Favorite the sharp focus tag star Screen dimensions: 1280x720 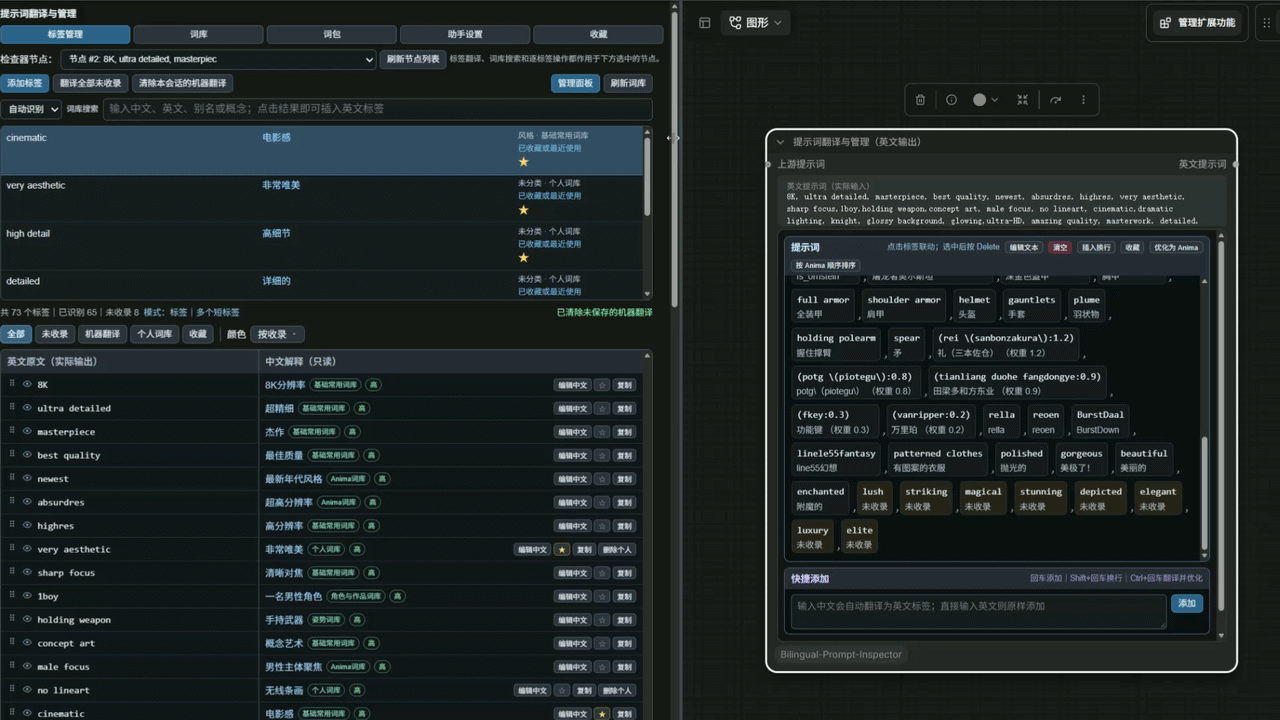click(x=602, y=573)
